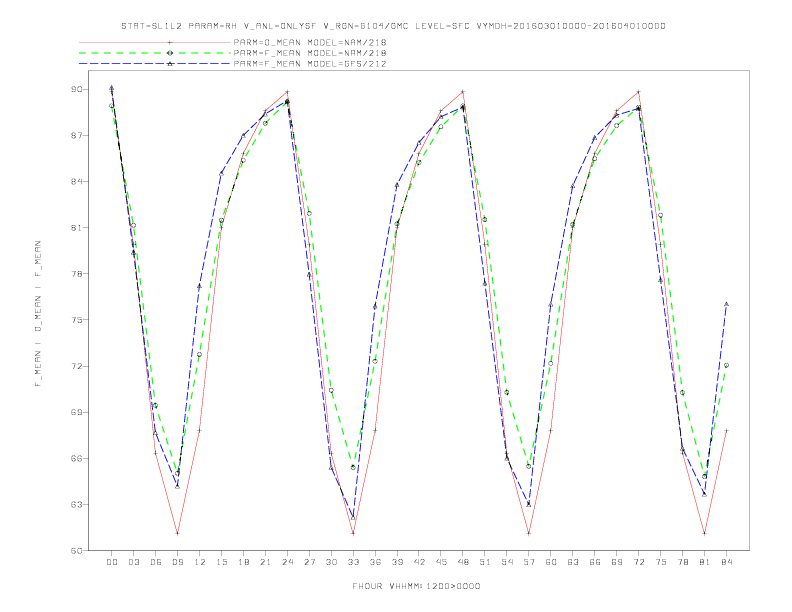Click x-axis forecast hour label 54
This screenshot has height=612, width=792.
pos(507,562)
